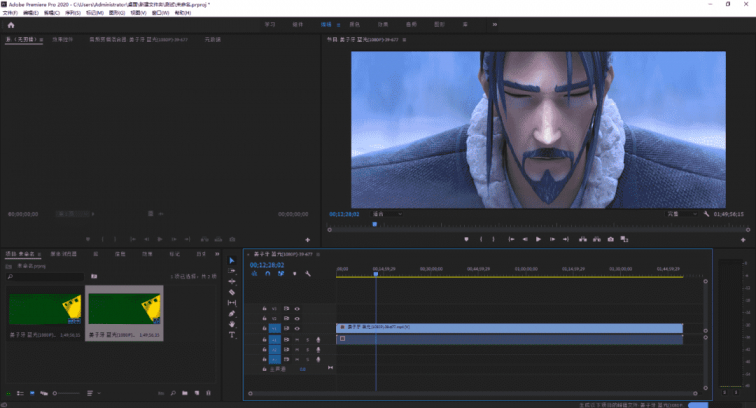The height and width of the screenshot is (408, 756).
Task: Click the Program monitor button editor plus
Action: pos(742,240)
